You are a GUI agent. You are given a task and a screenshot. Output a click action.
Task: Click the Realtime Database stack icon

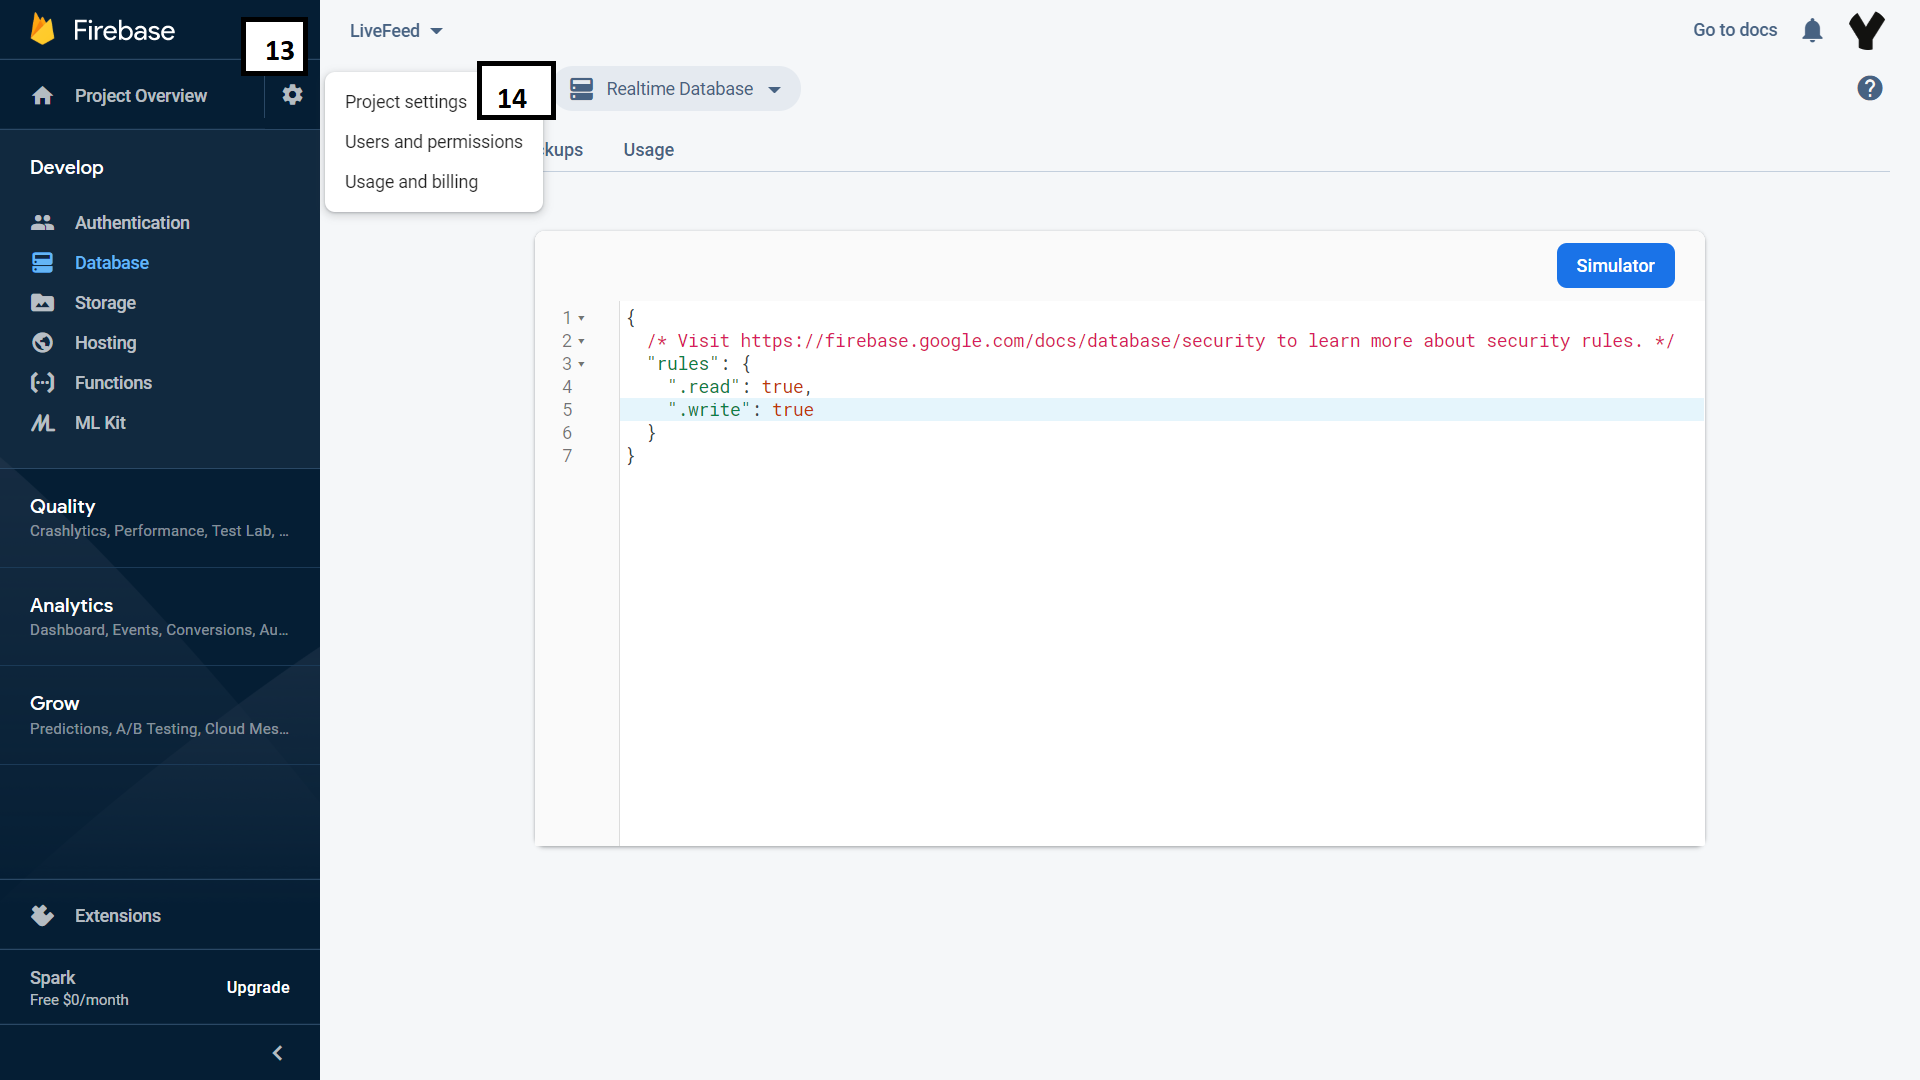click(582, 89)
